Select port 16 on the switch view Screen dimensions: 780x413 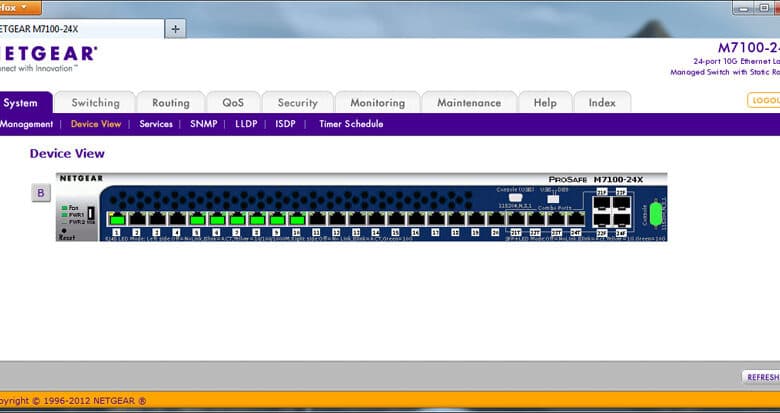[416, 218]
